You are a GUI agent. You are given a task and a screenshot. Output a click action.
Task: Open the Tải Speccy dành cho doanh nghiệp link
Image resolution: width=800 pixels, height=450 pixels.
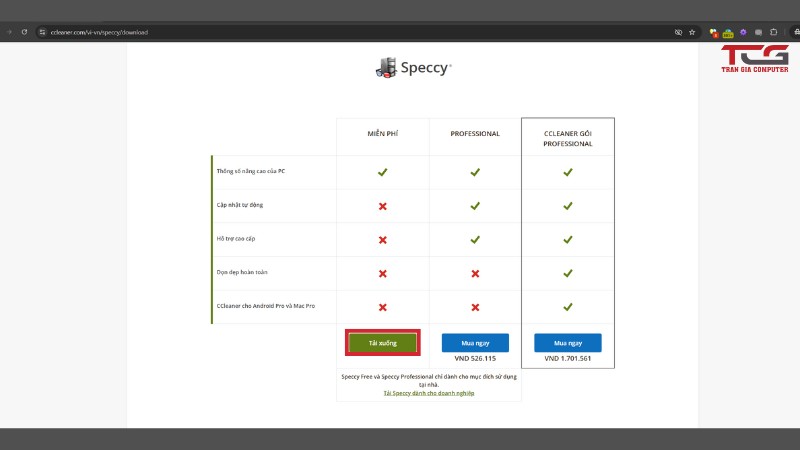[428, 393]
